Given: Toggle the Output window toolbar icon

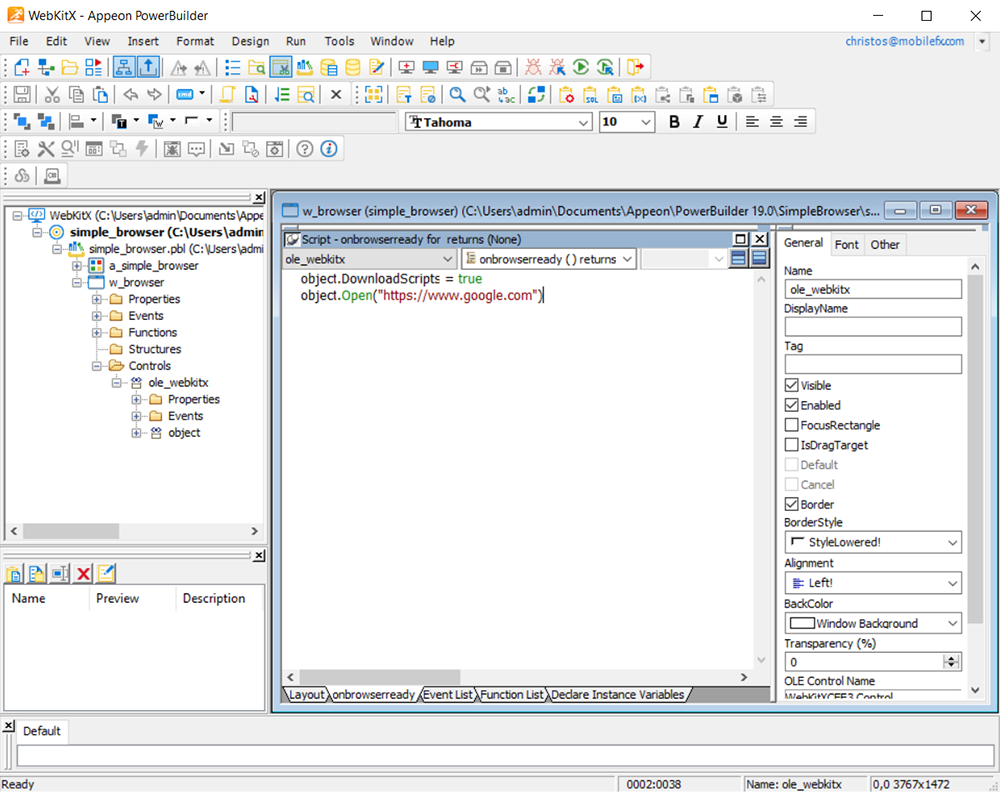Looking at the screenshot, I should (x=148, y=67).
